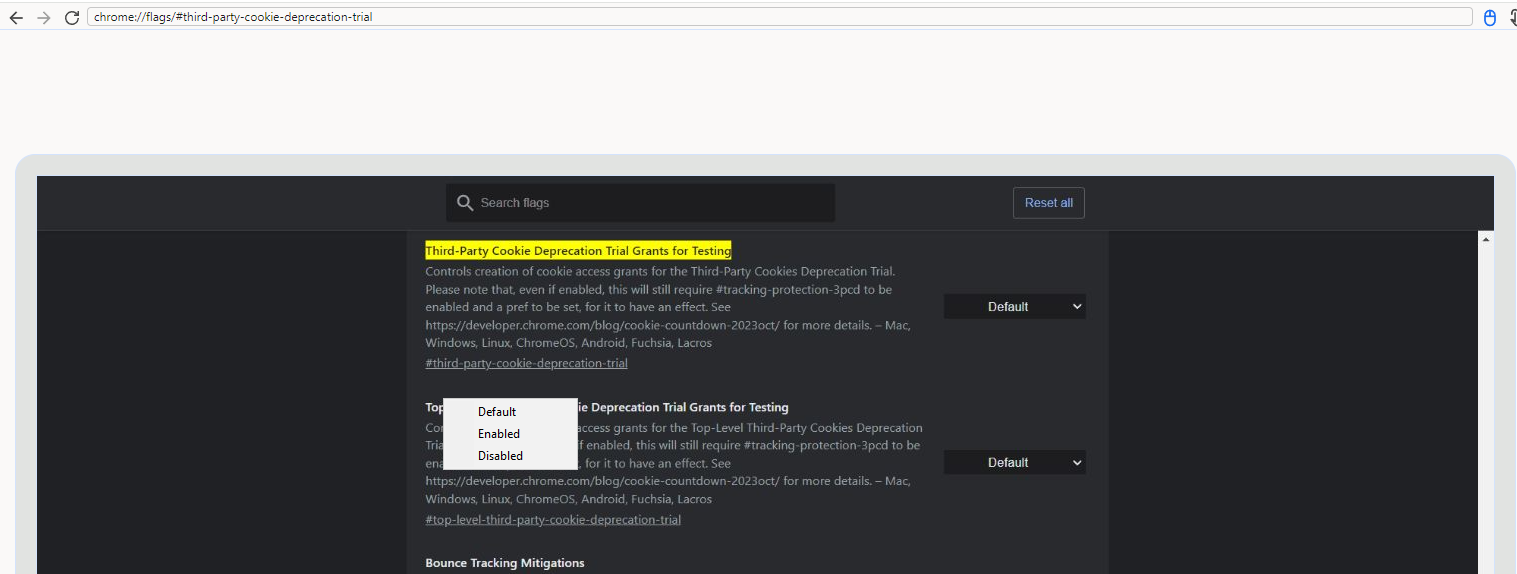The height and width of the screenshot is (574, 1517).
Task: Reload the chrome flags page
Action: (71, 17)
